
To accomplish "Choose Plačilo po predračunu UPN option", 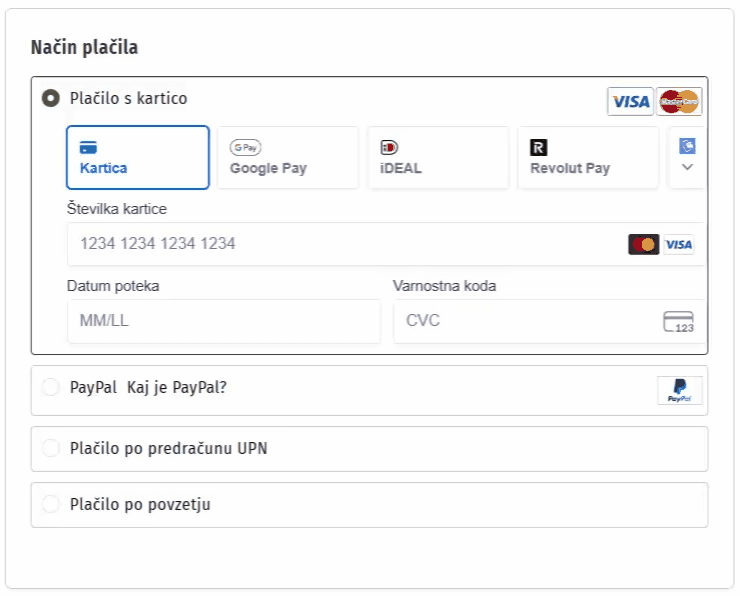I will point(50,448).
